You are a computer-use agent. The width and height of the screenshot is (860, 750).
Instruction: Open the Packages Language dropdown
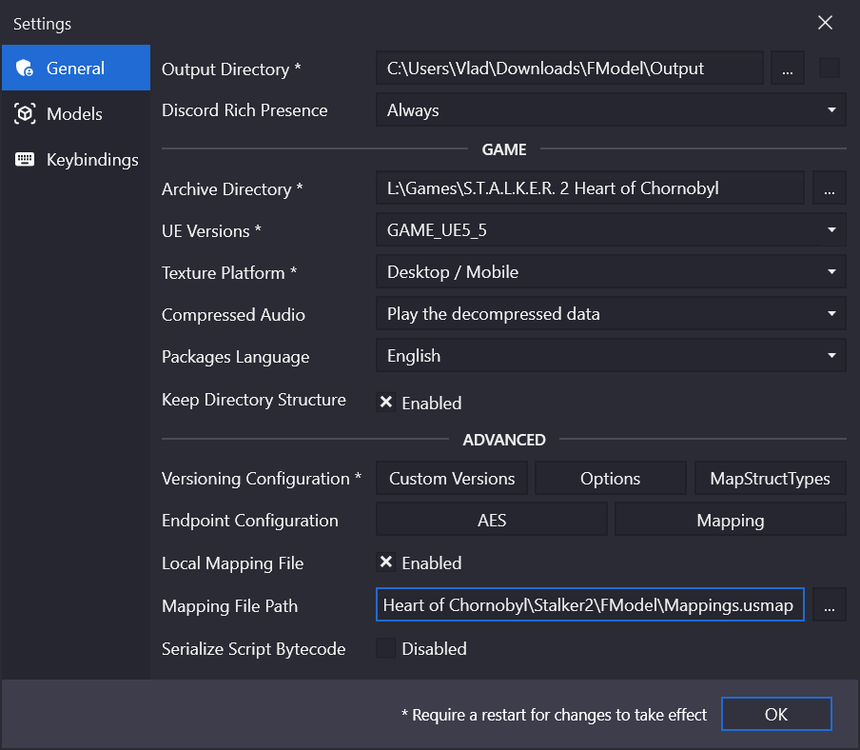pyautogui.click(x=610, y=356)
